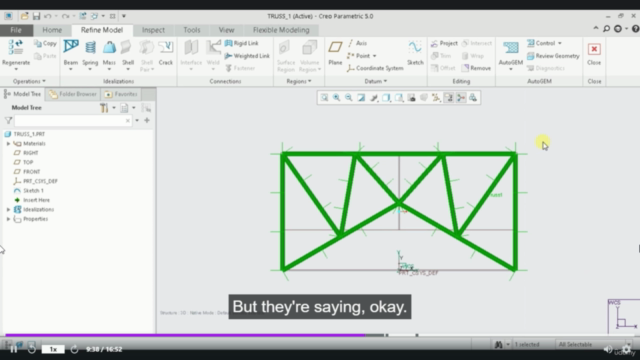Select the Insert Here marker

point(32,200)
